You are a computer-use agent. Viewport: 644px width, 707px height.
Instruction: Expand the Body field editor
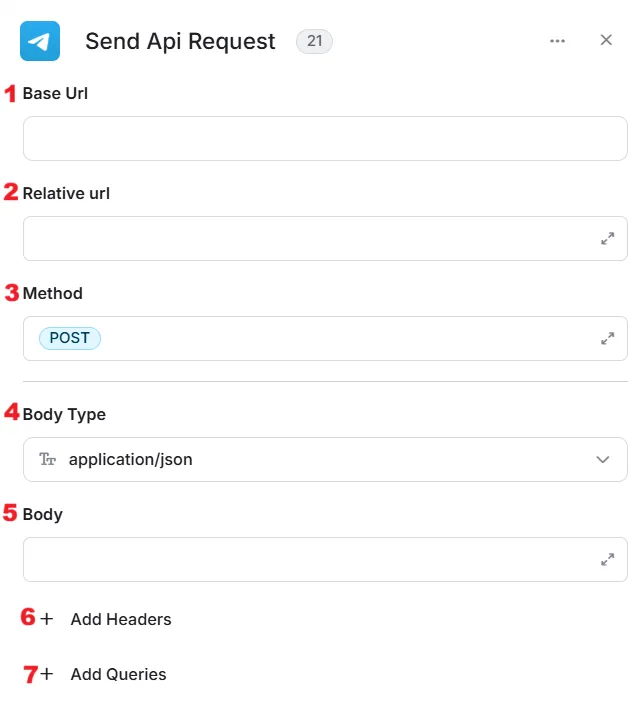pyautogui.click(x=607, y=560)
